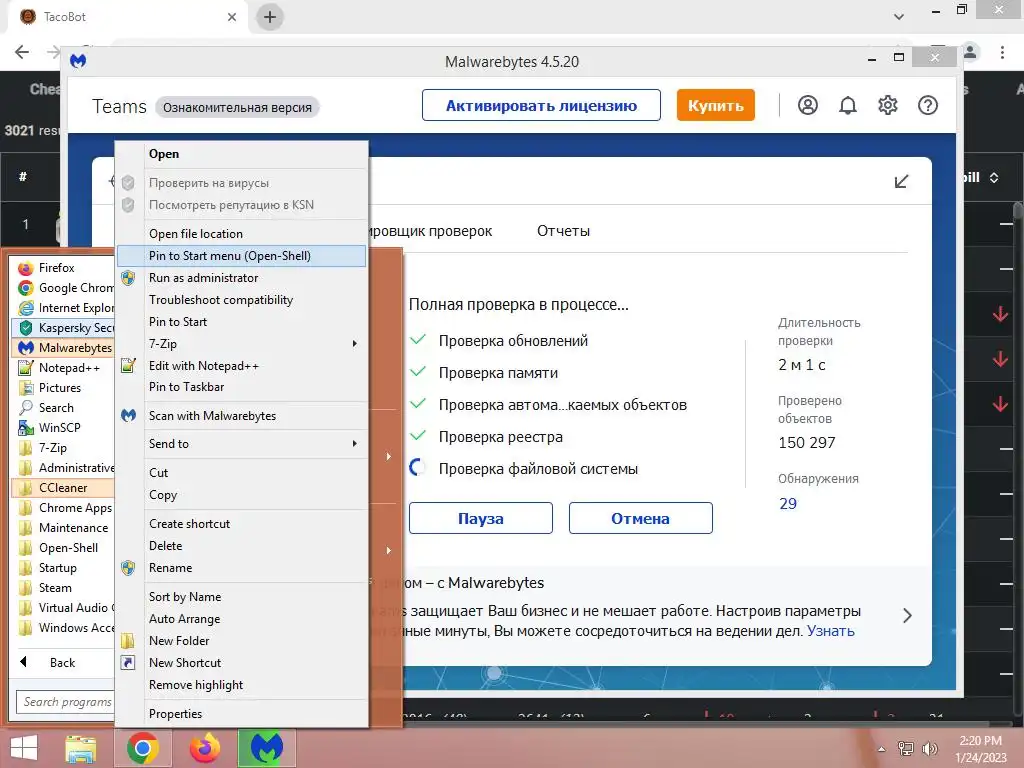Choose Cut in context menu
Screen dimensions: 1024x768
click(x=241, y=473)
